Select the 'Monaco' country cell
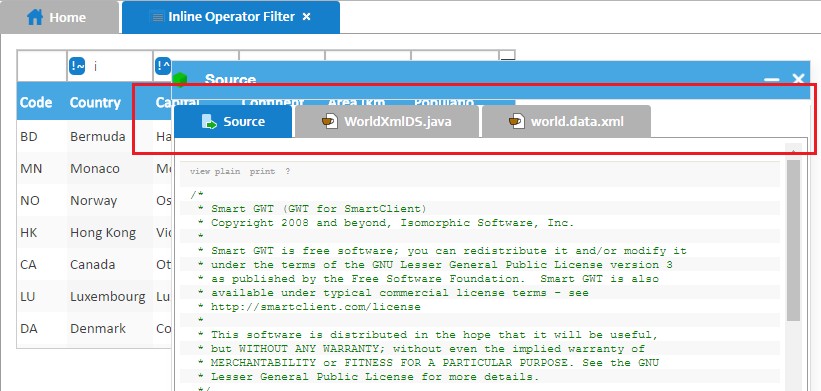Image resolution: width=821 pixels, height=391 pixels. 110,169
